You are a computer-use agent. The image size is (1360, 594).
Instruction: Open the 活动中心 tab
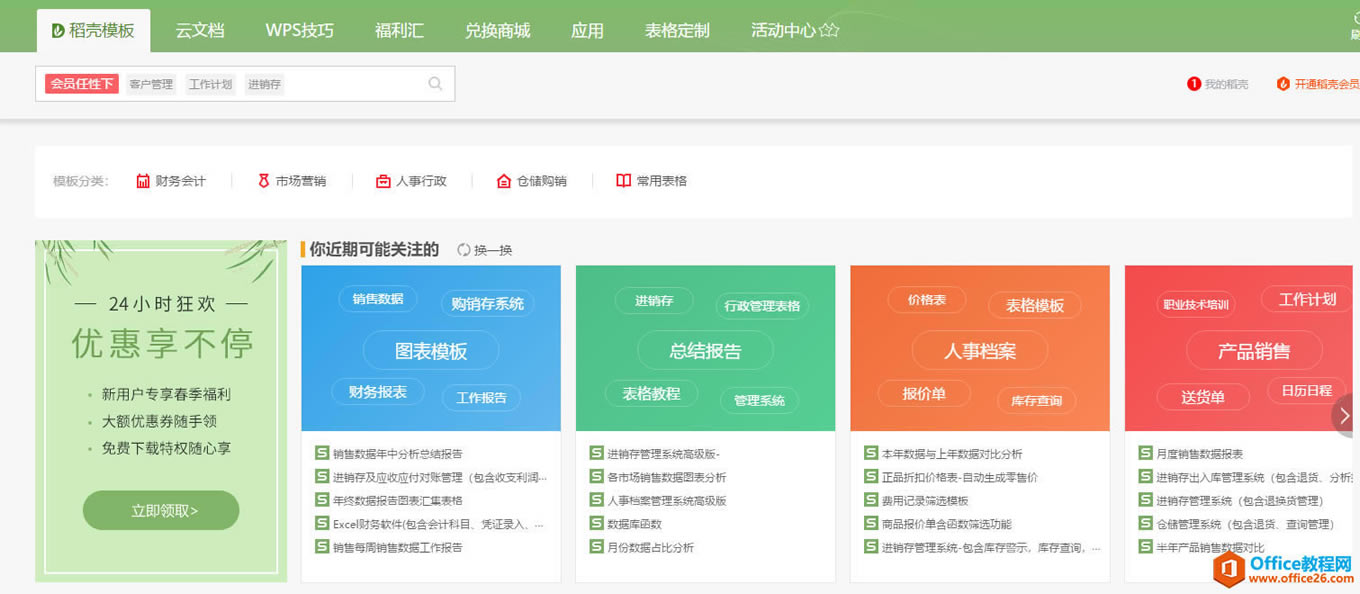[783, 30]
